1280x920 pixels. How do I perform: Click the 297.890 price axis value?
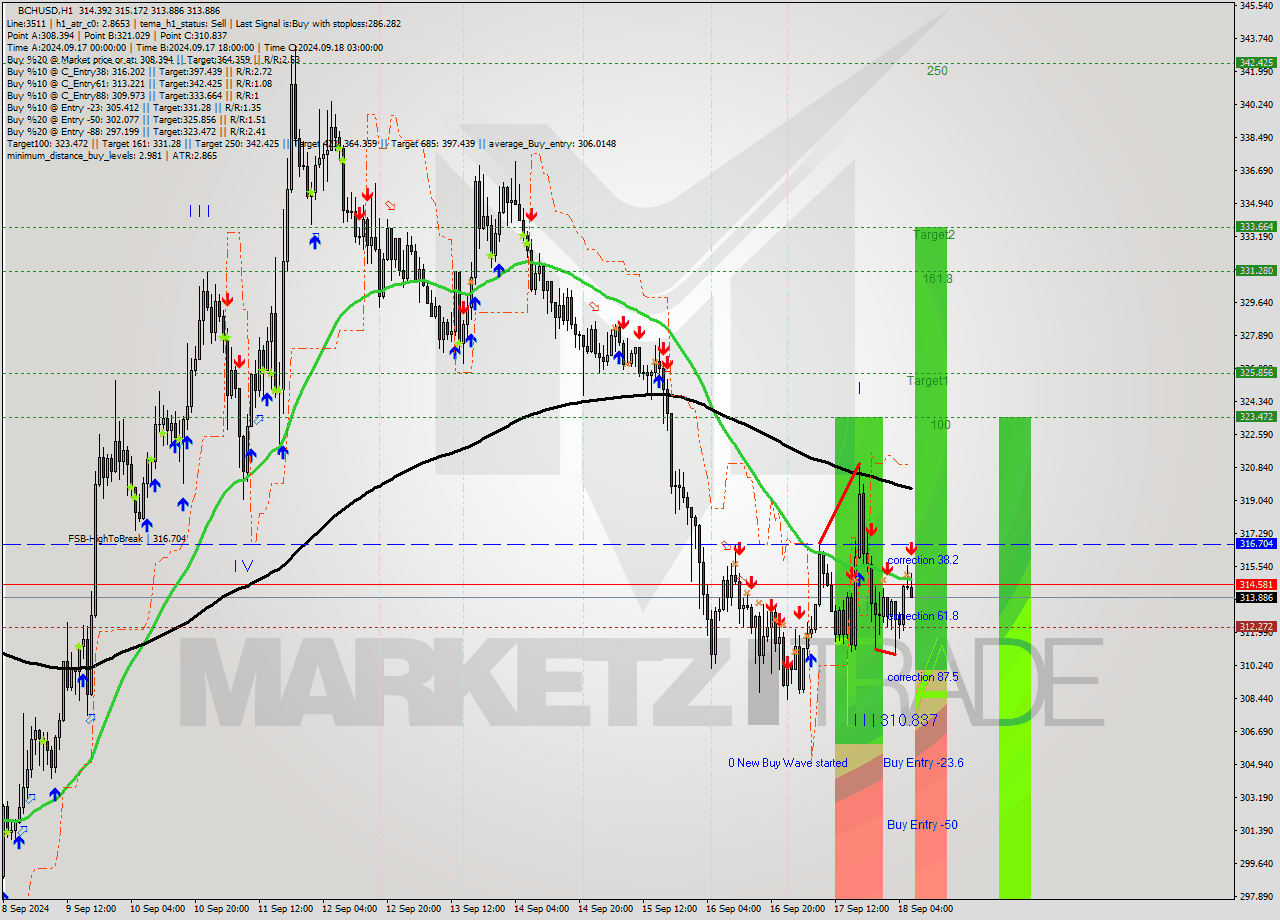point(1256,896)
